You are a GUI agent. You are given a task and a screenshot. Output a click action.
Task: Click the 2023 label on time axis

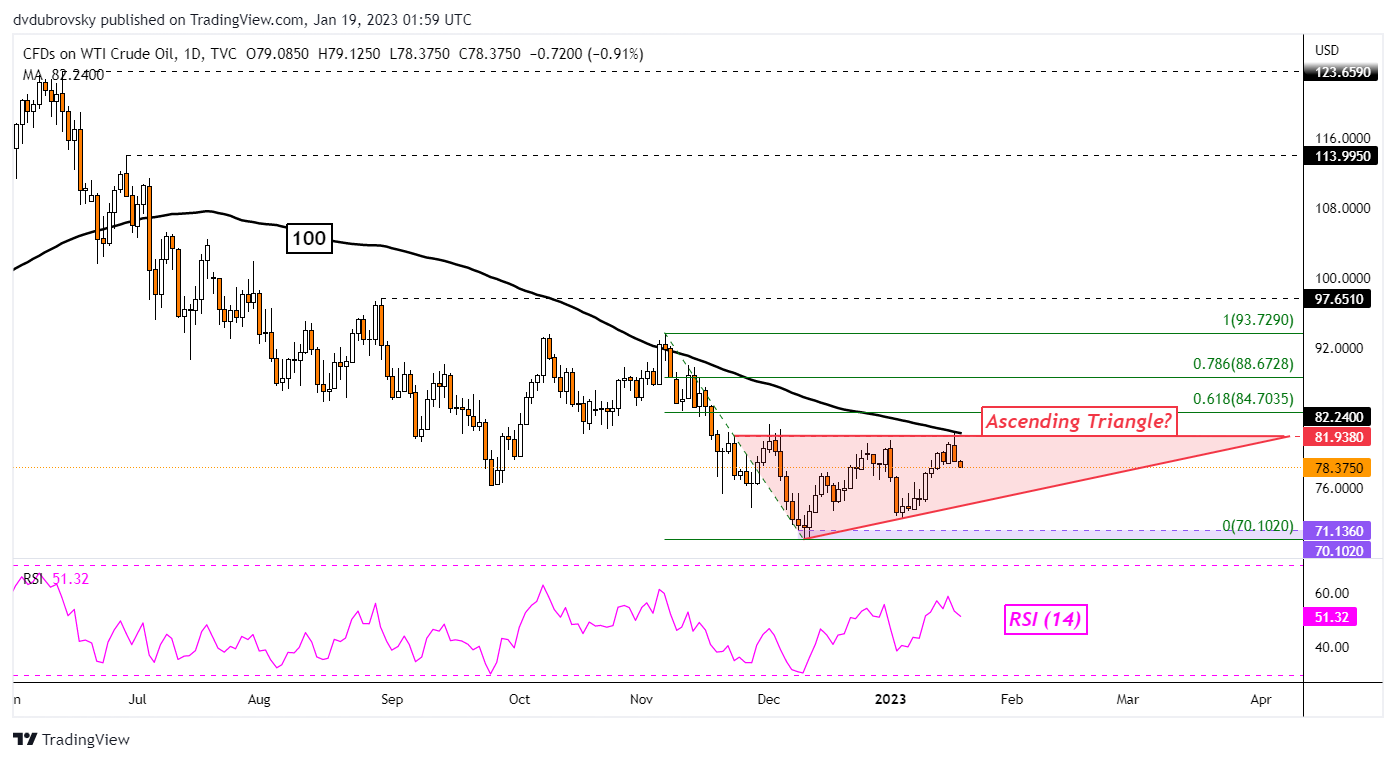[x=890, y=701]
